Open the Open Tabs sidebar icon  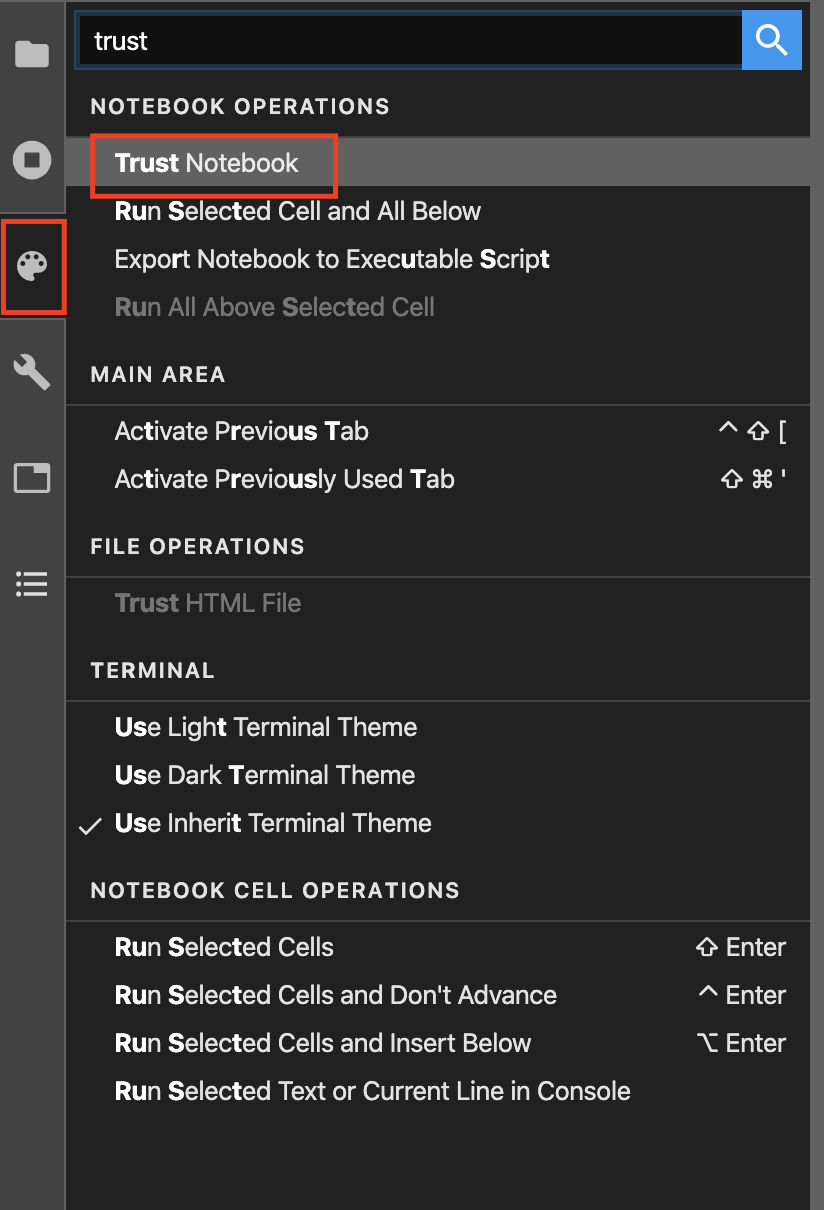tap(32, 479)
